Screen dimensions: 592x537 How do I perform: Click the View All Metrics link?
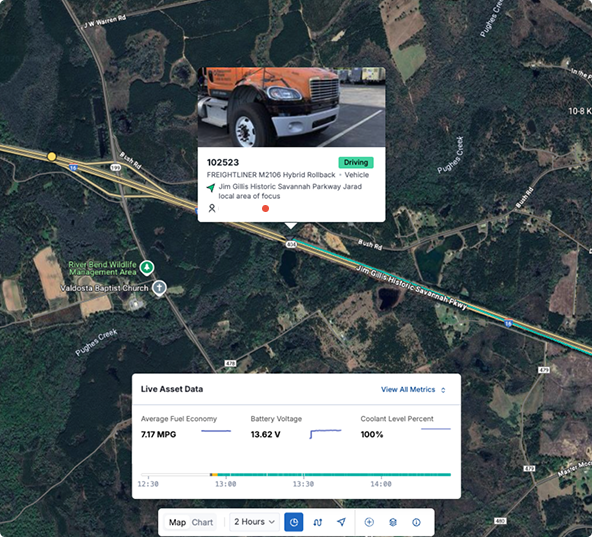point(408,389)
